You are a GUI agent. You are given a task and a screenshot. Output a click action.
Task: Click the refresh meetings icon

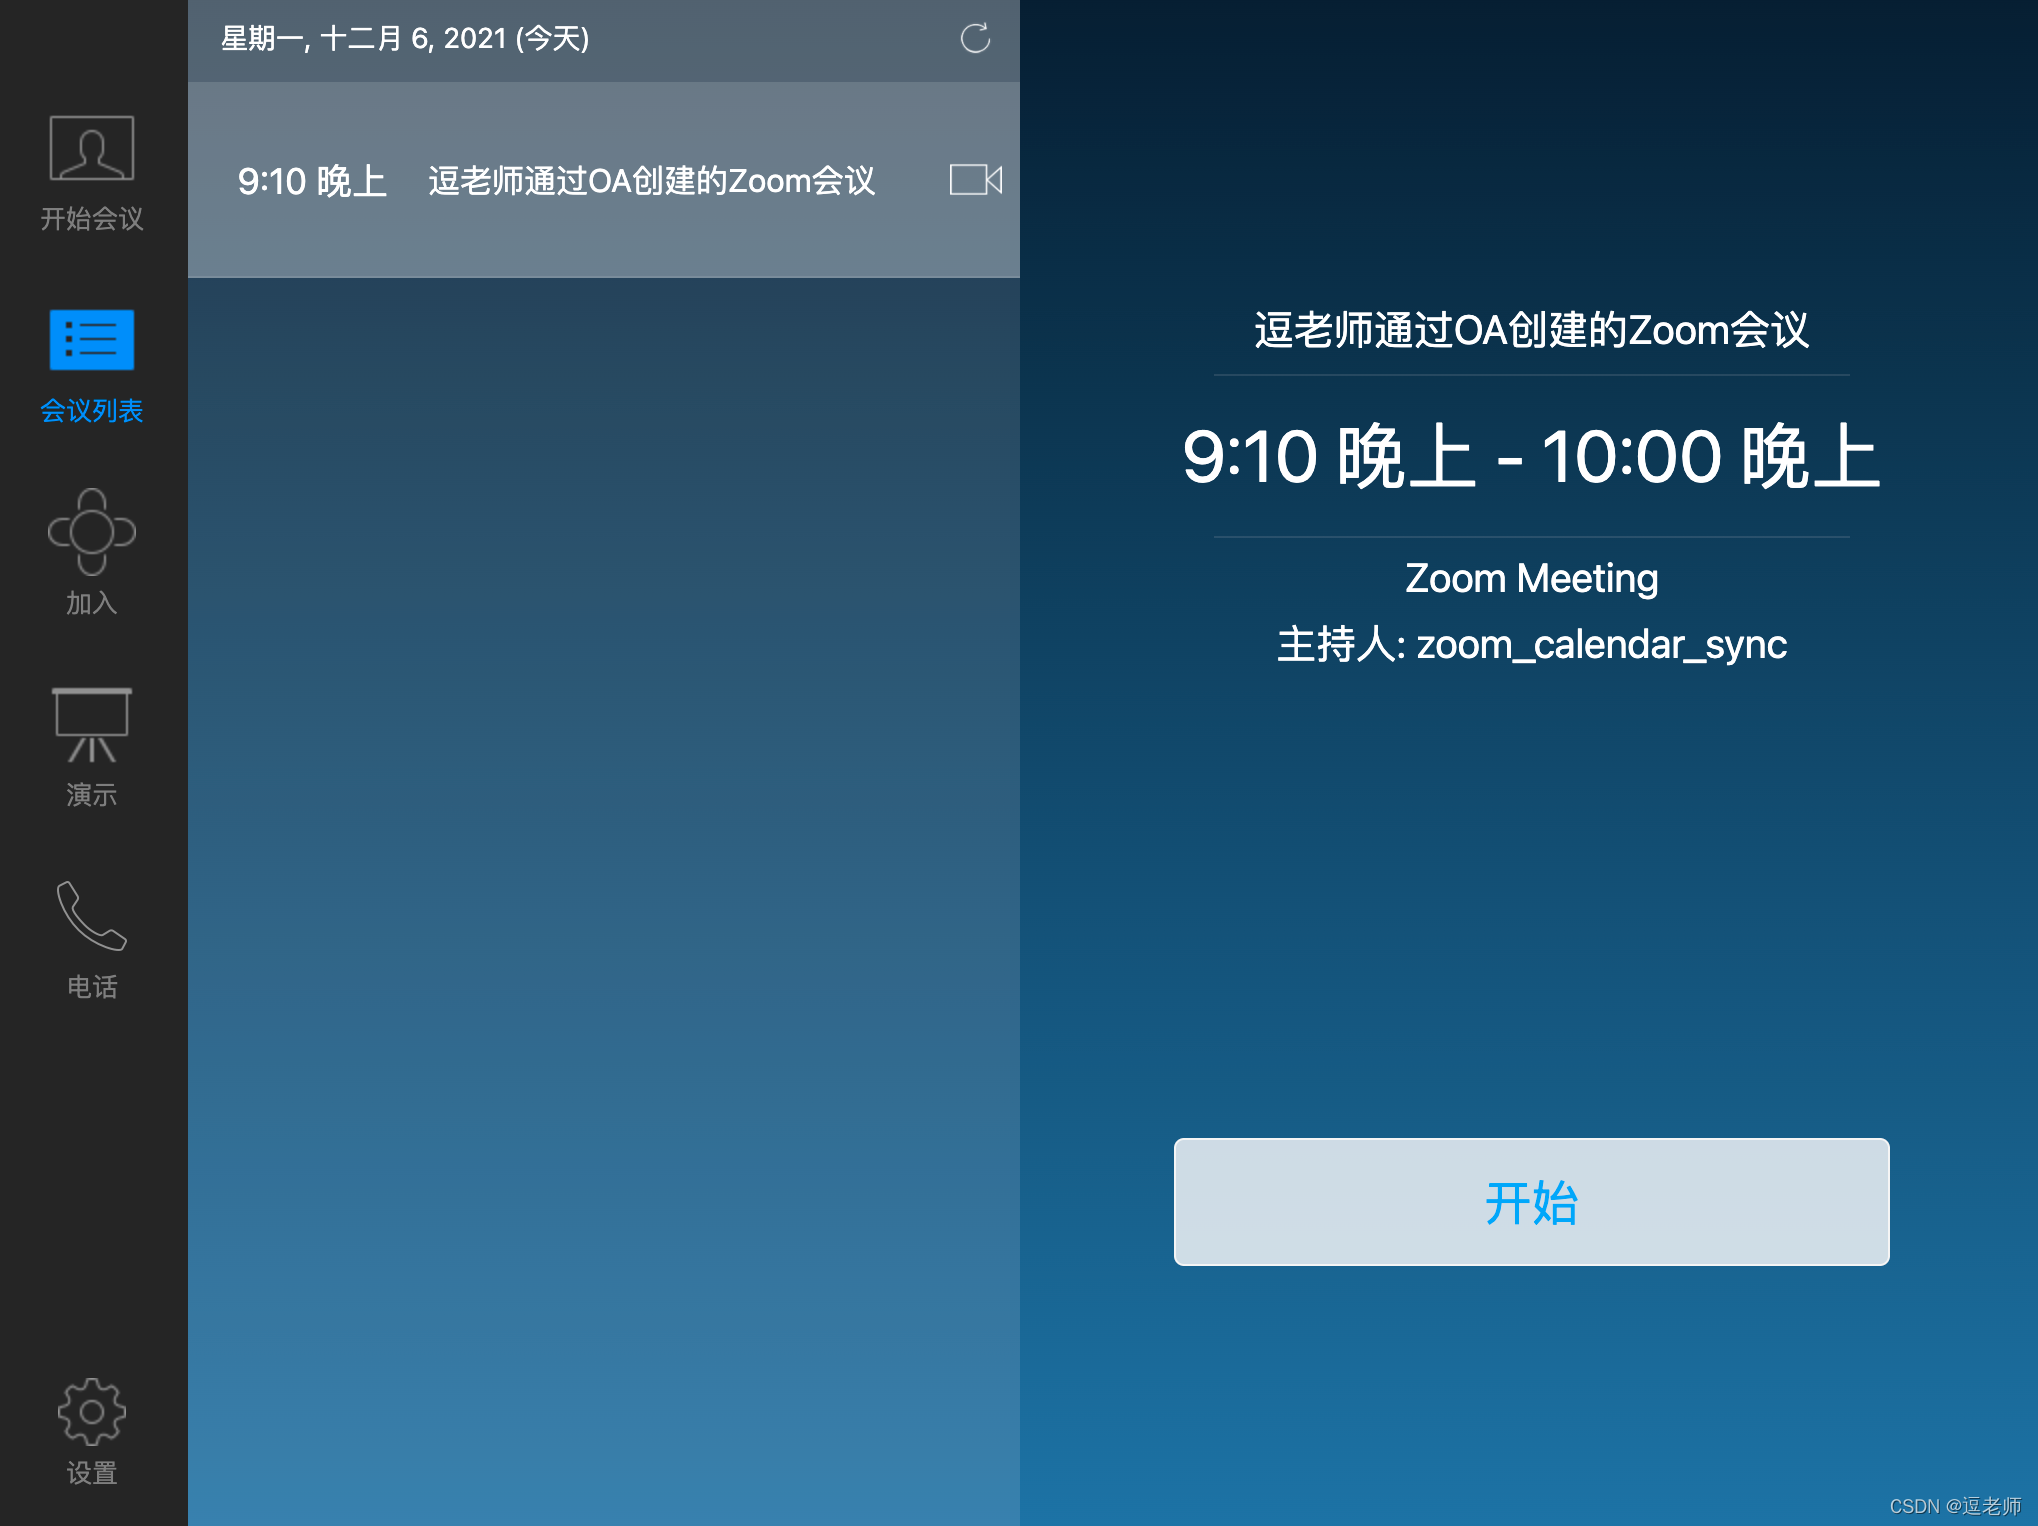coord(975,39)
